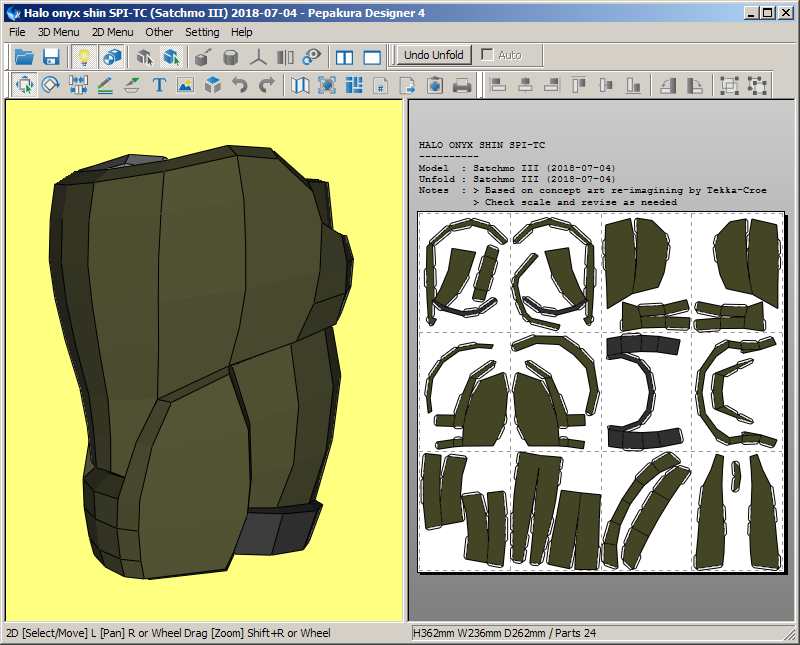Select the Text tool icon
Image resolution: width=800 pixels, height=645 pixels.
coord(158,85)
